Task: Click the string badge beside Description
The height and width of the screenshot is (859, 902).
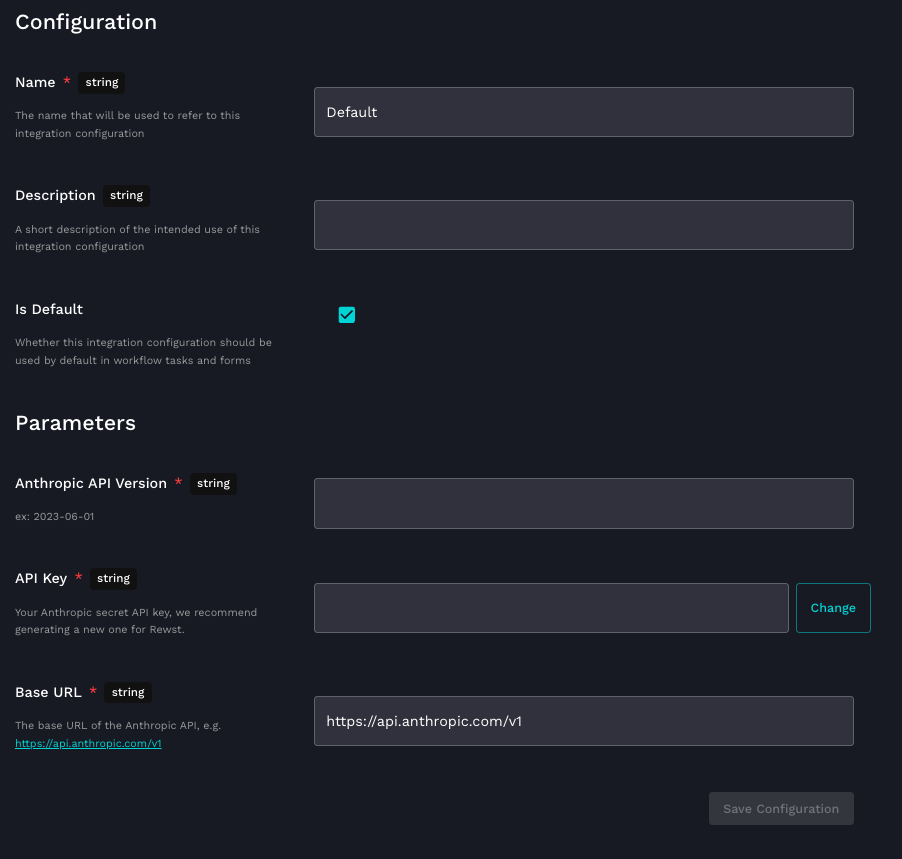Action: pos(127,195)
